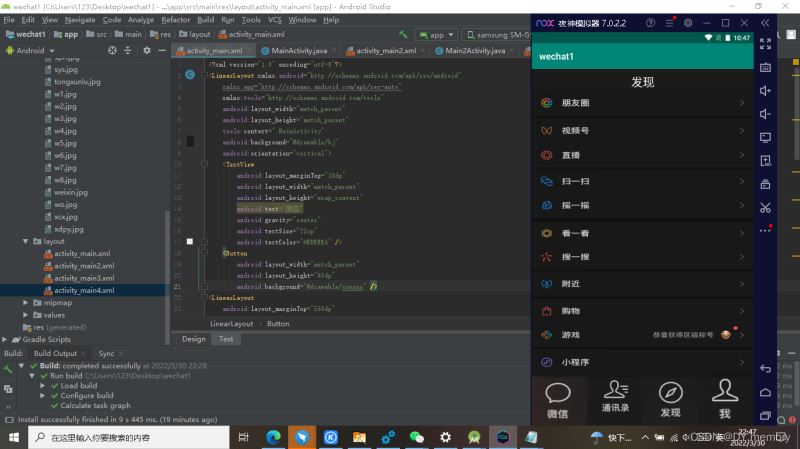Open the Android project view dropdown
Image resolution: width=800 pixels, height=449 pixels.
click(x=30, y=51)
